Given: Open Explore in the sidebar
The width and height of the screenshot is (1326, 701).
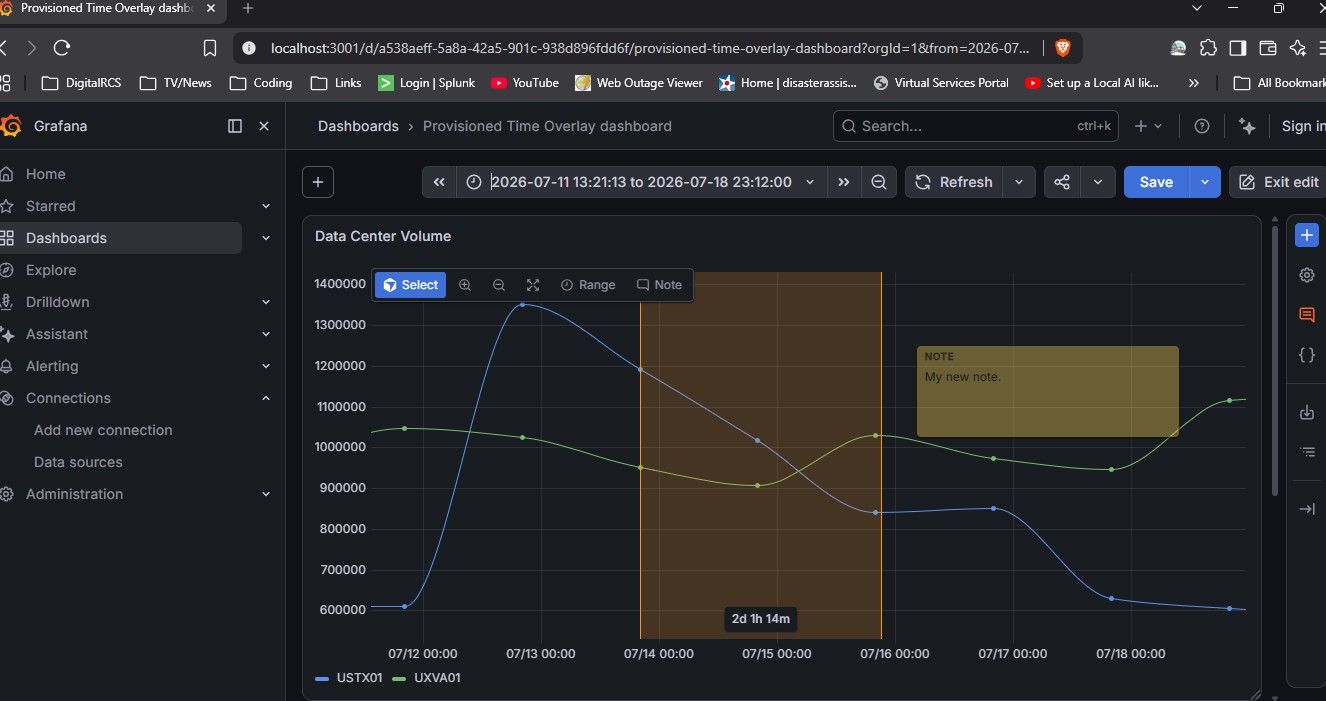Looking at the screenshot, I should coord(51,270).
